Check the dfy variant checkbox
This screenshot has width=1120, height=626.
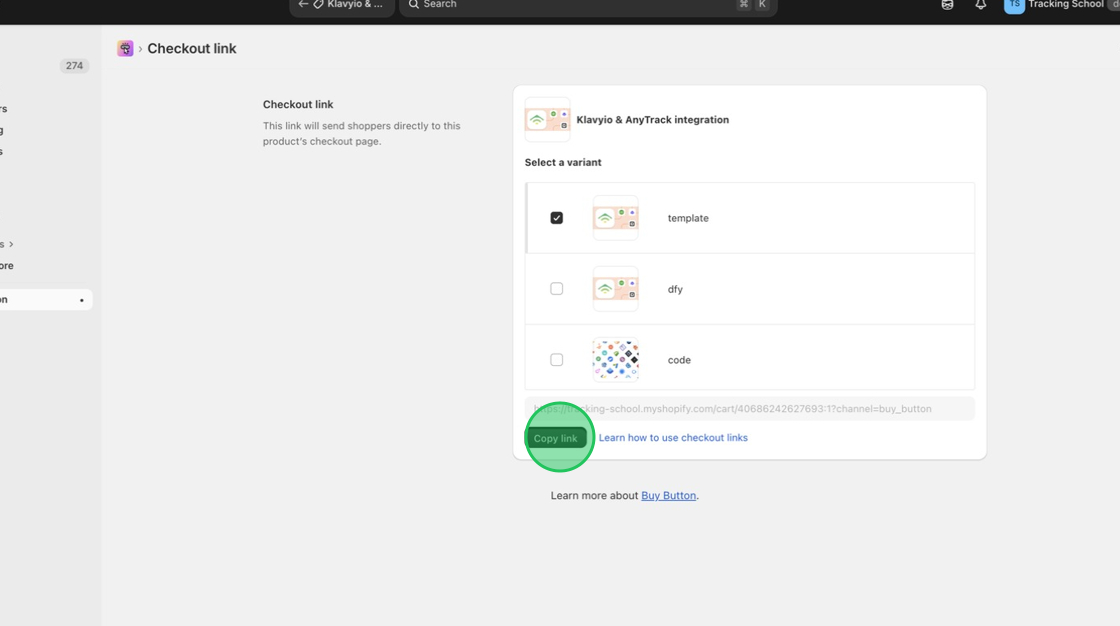(557, 289)
